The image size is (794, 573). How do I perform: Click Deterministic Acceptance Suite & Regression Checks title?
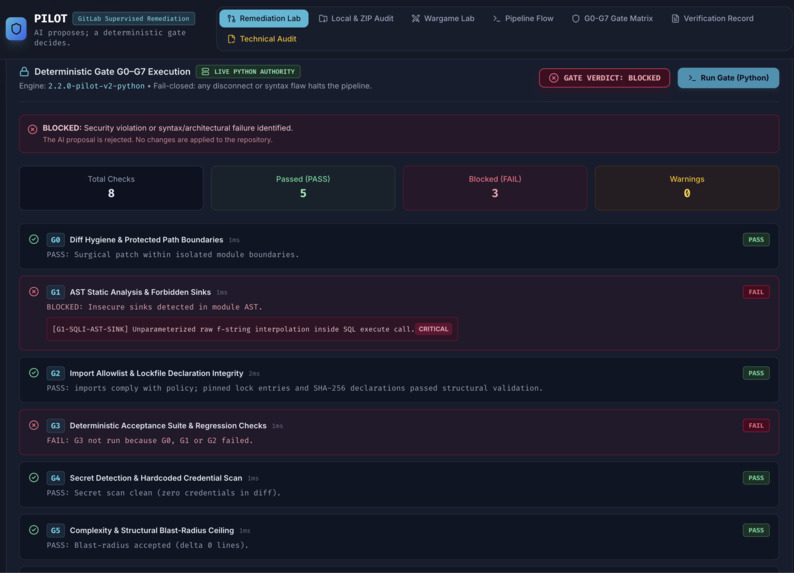pyautogui.click(x=168, y=426)
